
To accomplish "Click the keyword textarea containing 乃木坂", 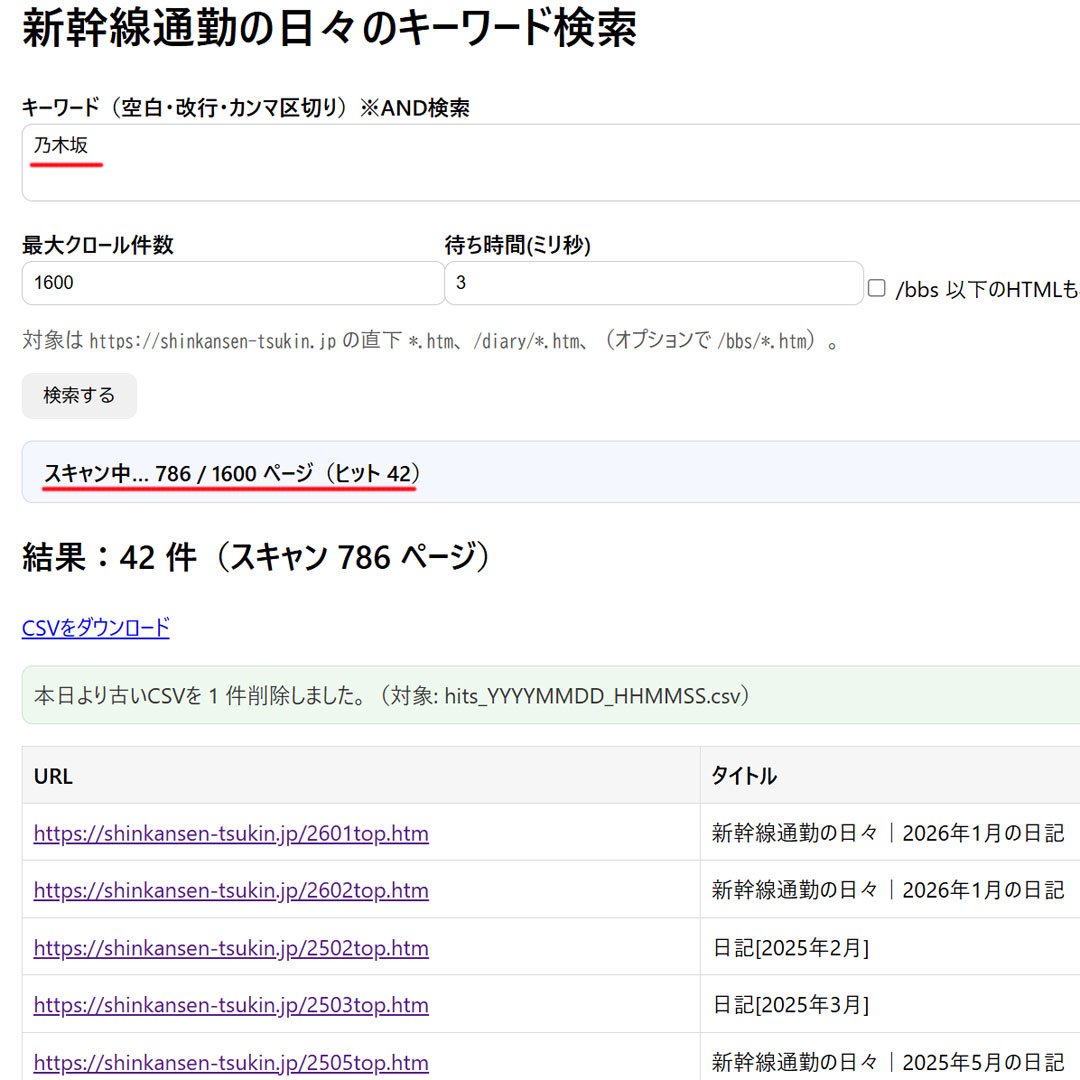I will tap(550, 163).
